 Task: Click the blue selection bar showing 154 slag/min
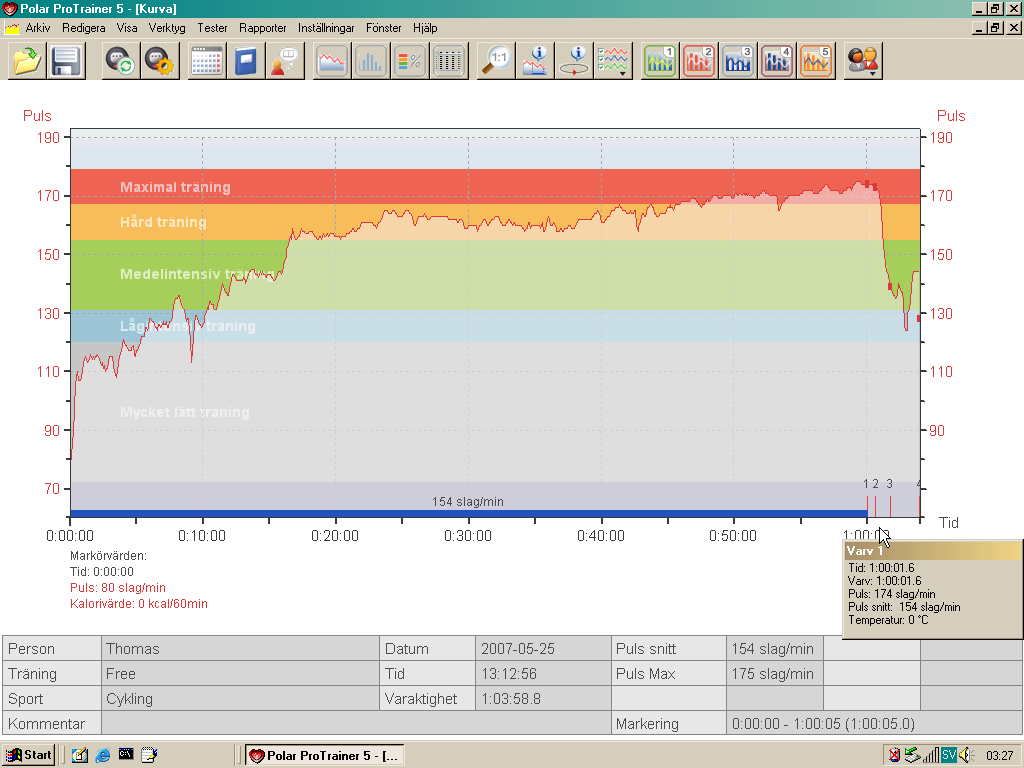pyautogui.click(x=468, y=513)
